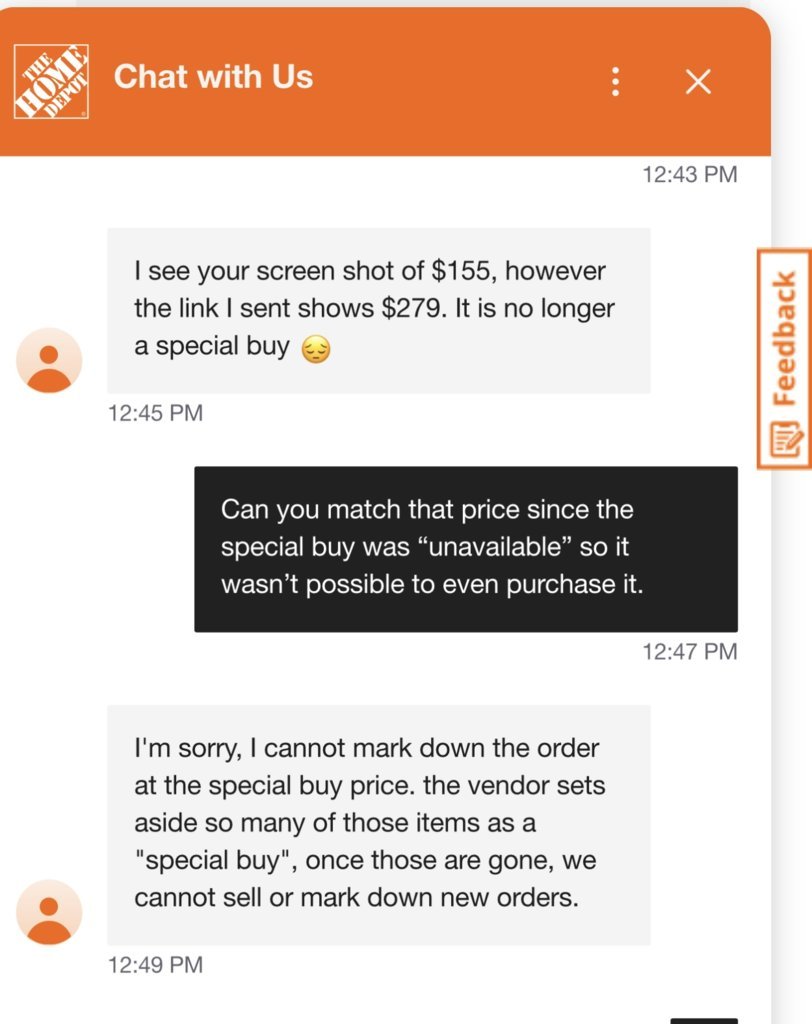
Task: Click The Home Depot logo
Action: (51, 82)
